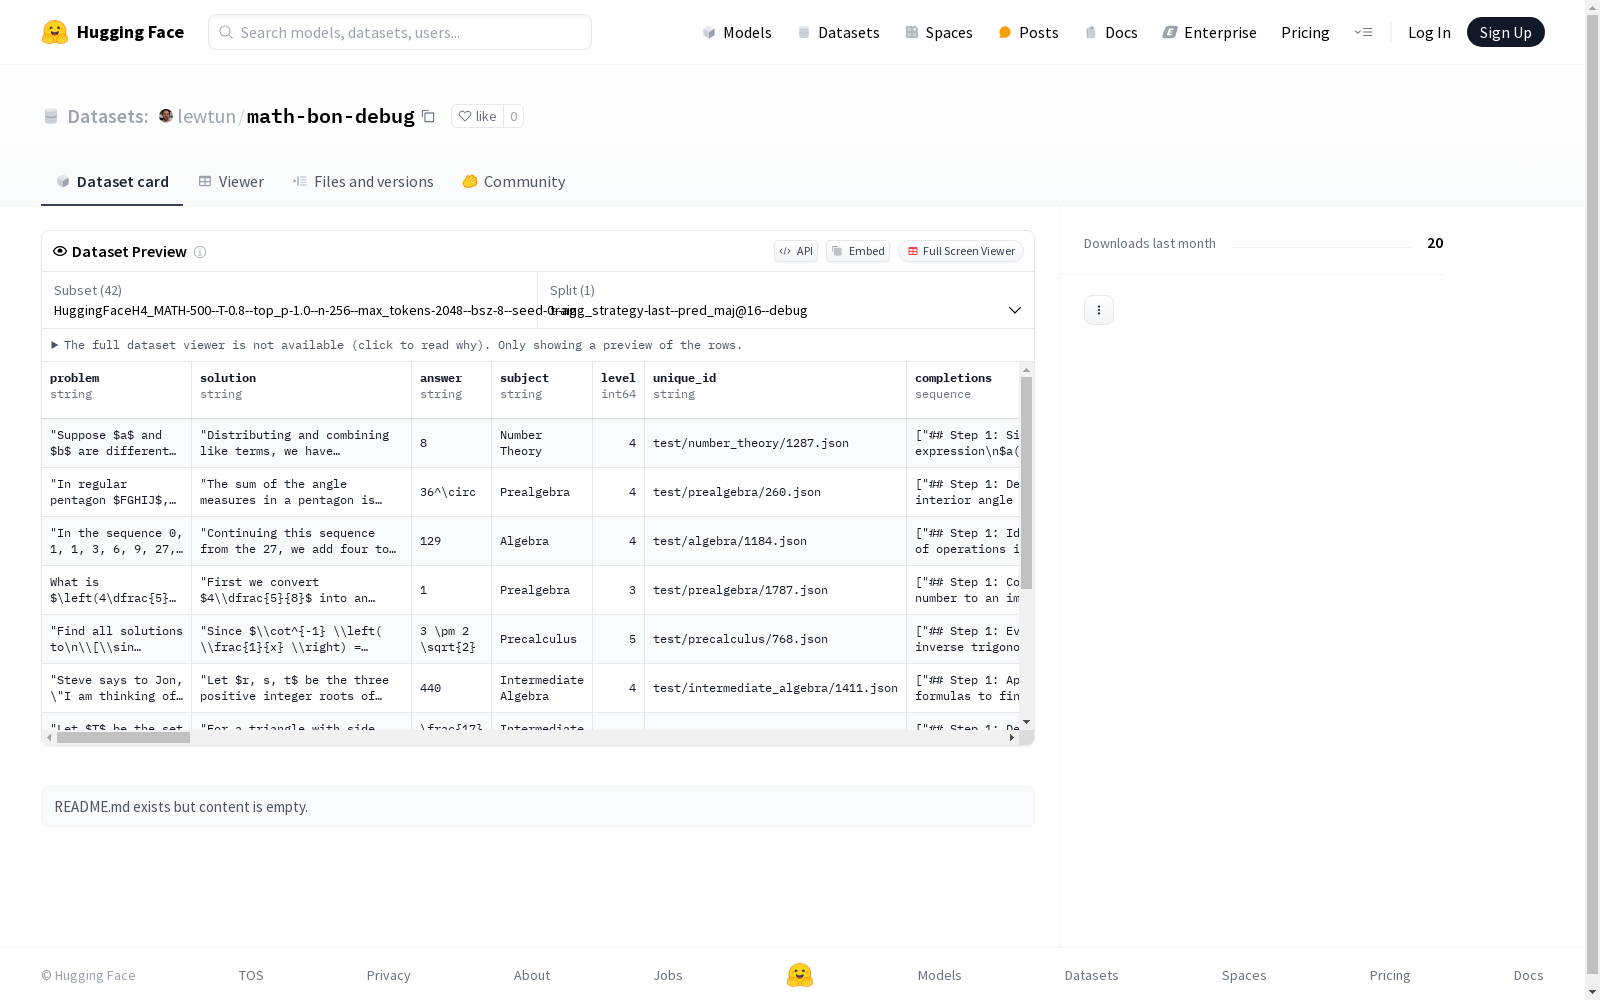
Task: Open the Split (1) dropdown chevron
Action: pos(1014,310)
